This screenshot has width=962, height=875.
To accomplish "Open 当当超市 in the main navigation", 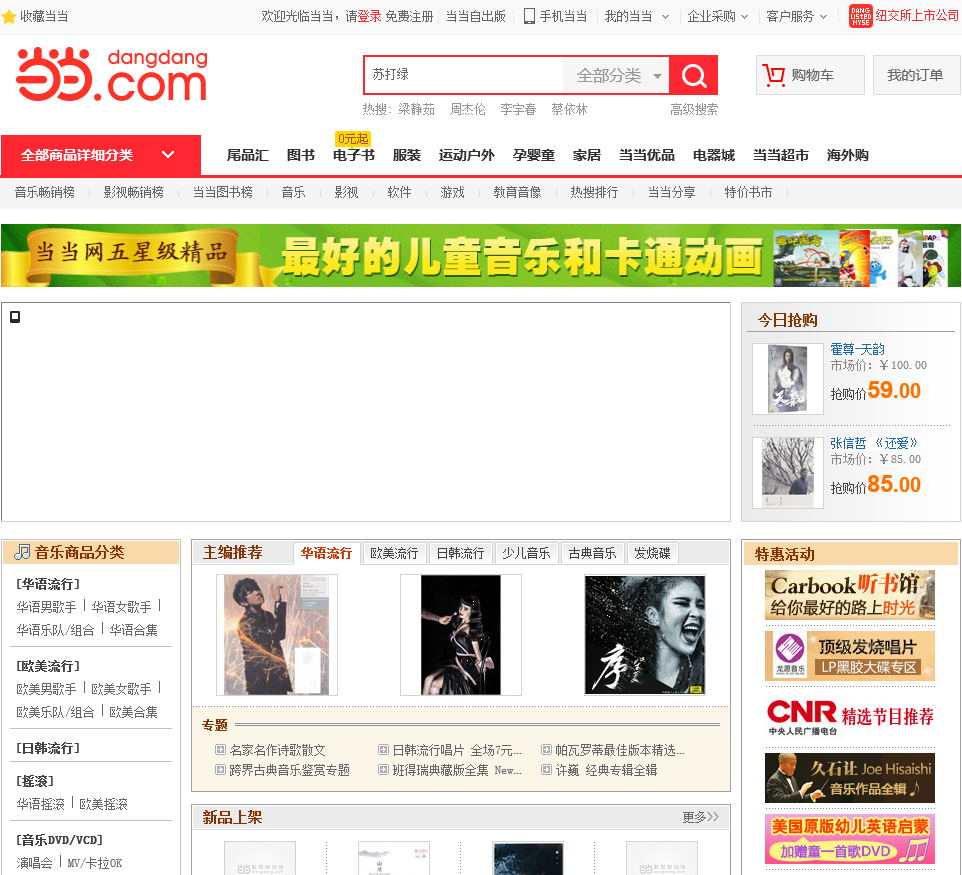I will pos(780,155).
